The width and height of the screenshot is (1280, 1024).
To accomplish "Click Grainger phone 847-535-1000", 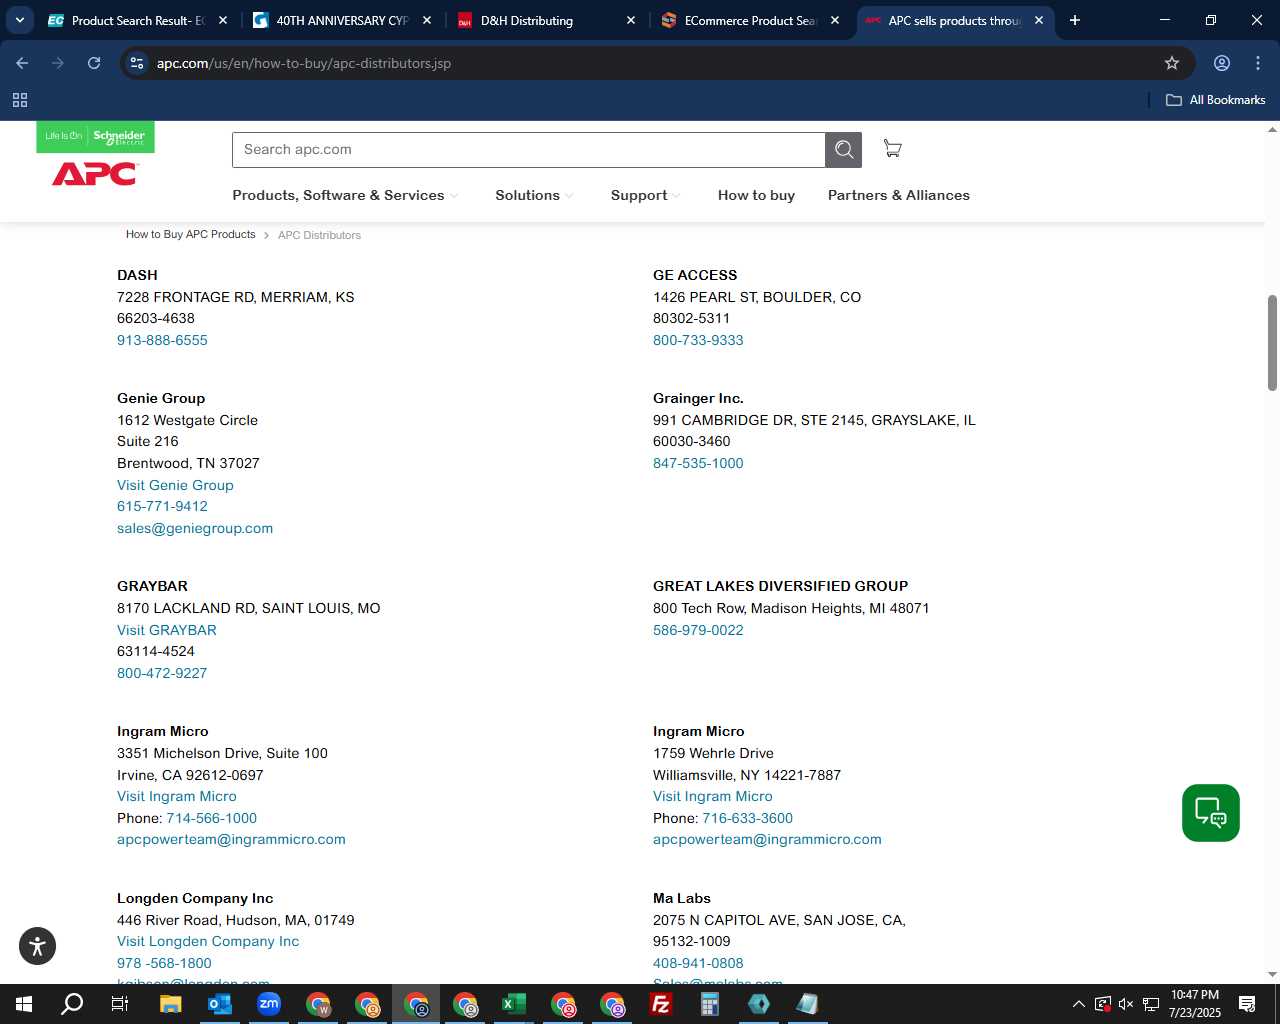I will point(698,463).
